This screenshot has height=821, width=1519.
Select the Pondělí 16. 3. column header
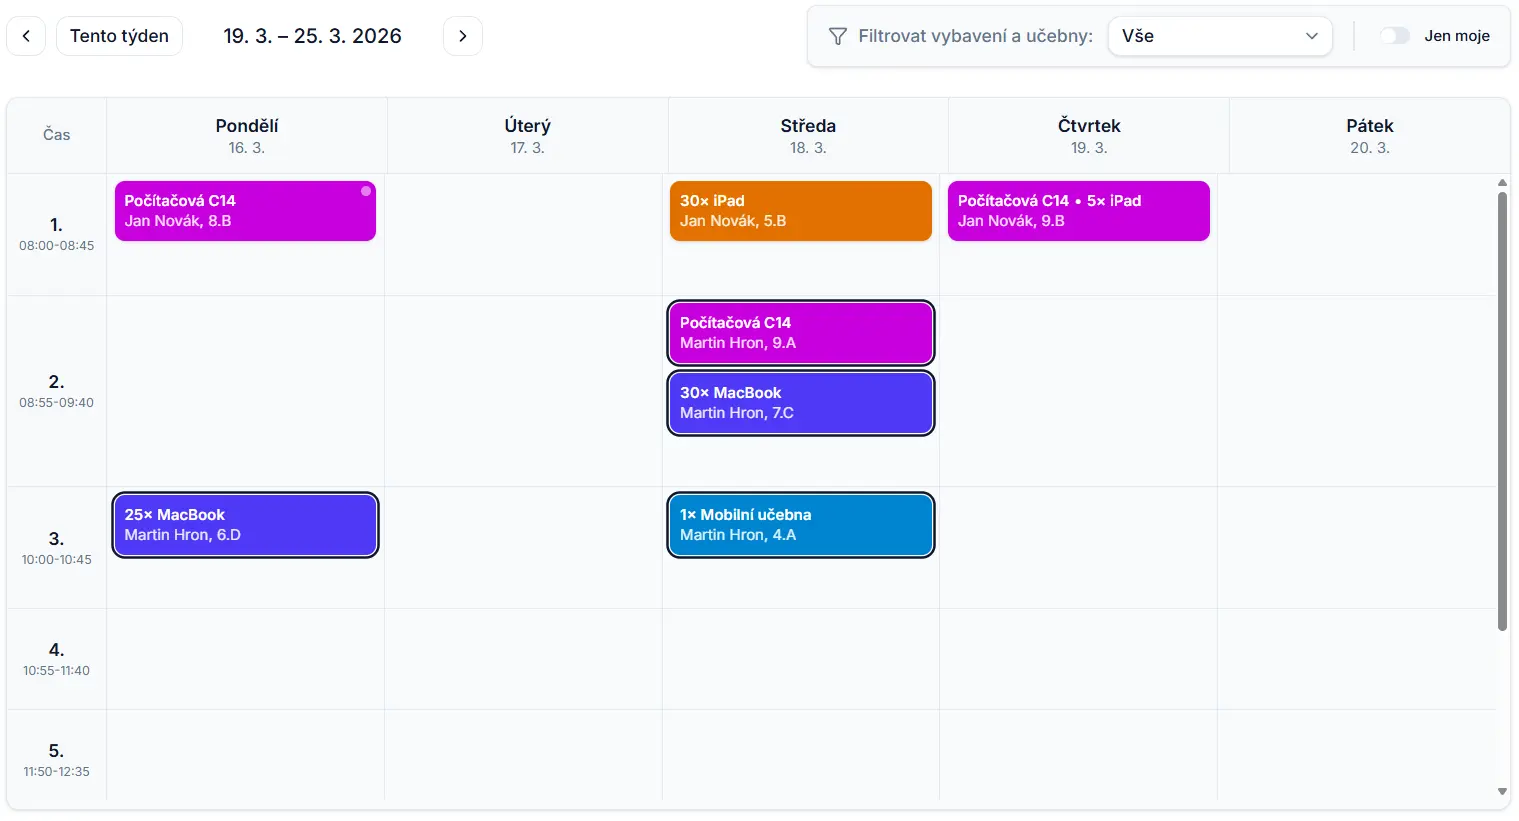pyautogui.click(x=246, y=135)
